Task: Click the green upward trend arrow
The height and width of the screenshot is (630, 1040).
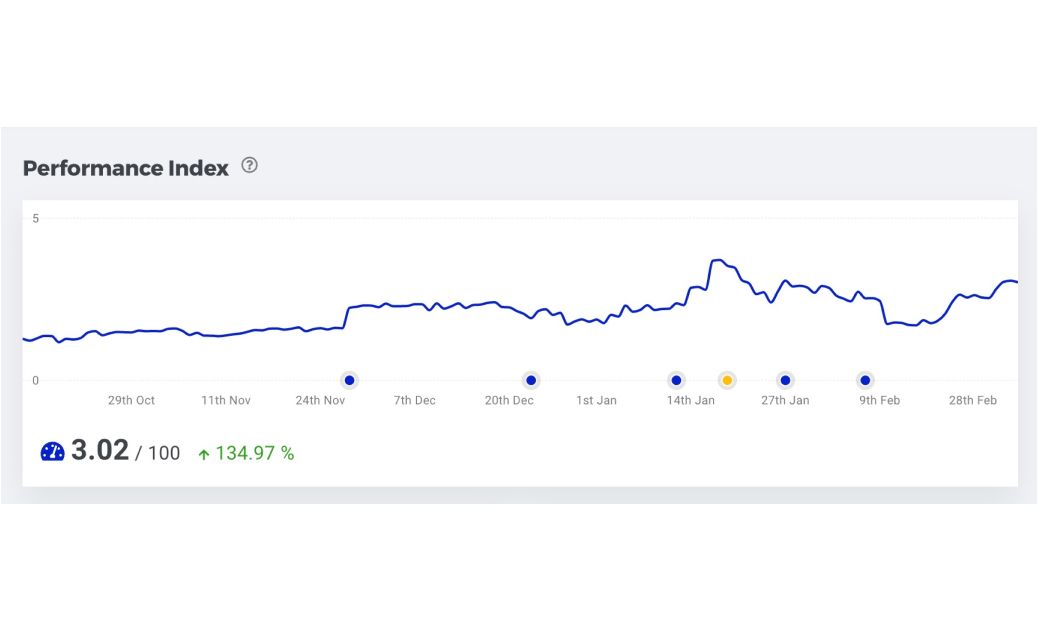Action: point(204,454)
